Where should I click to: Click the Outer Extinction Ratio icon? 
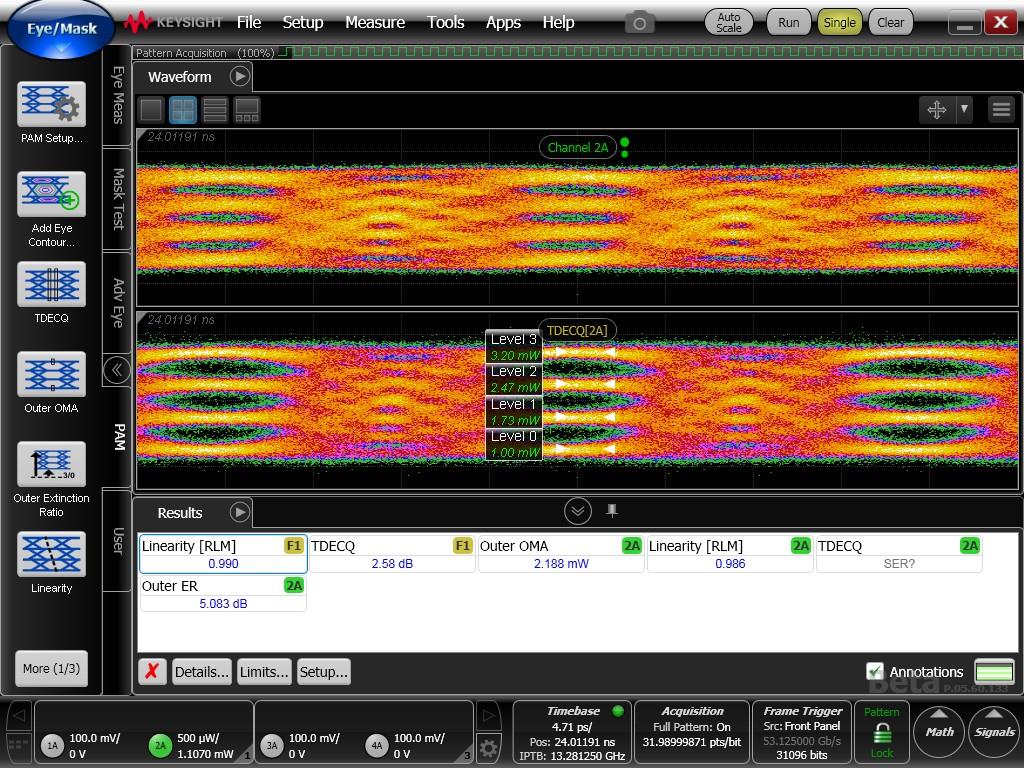pyautogui.click(x=51, y=465)
